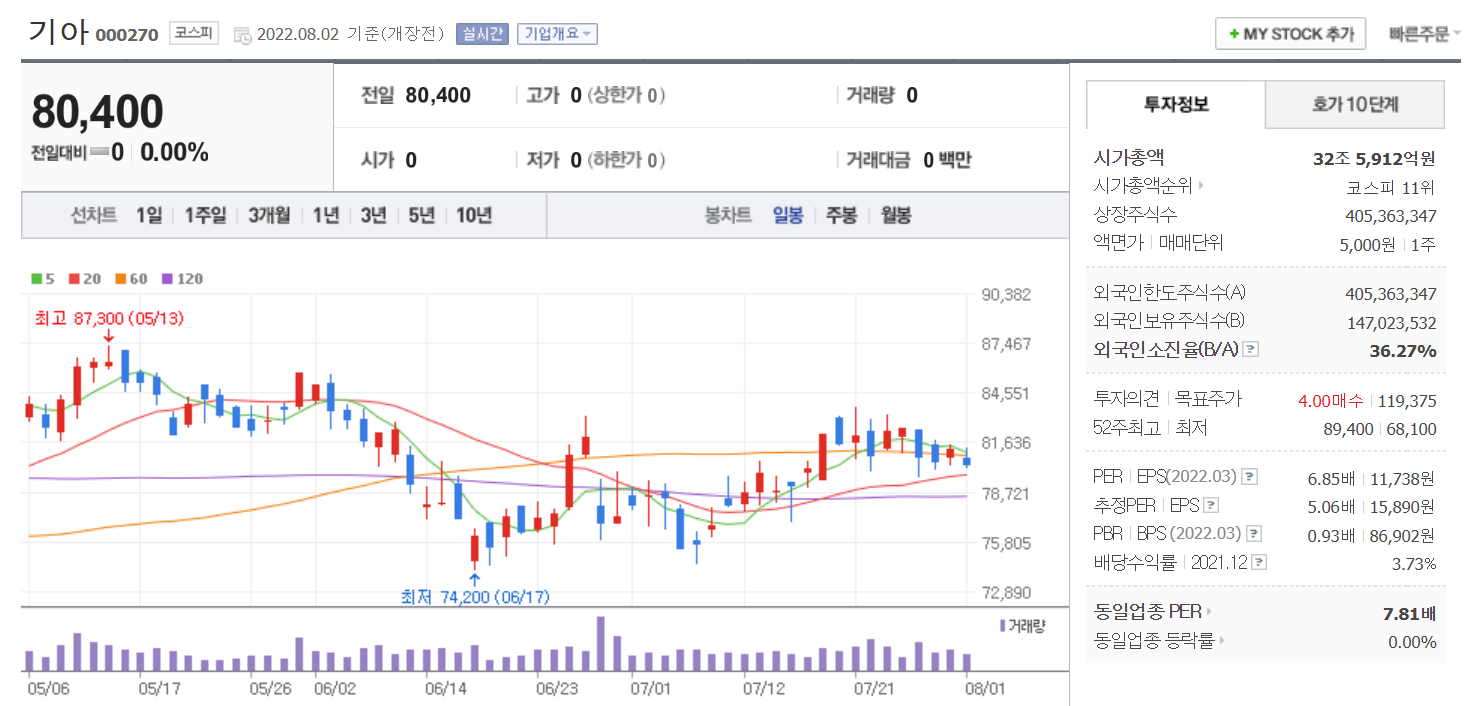Select the 5년 line chart period

click(x=421, y=215)
